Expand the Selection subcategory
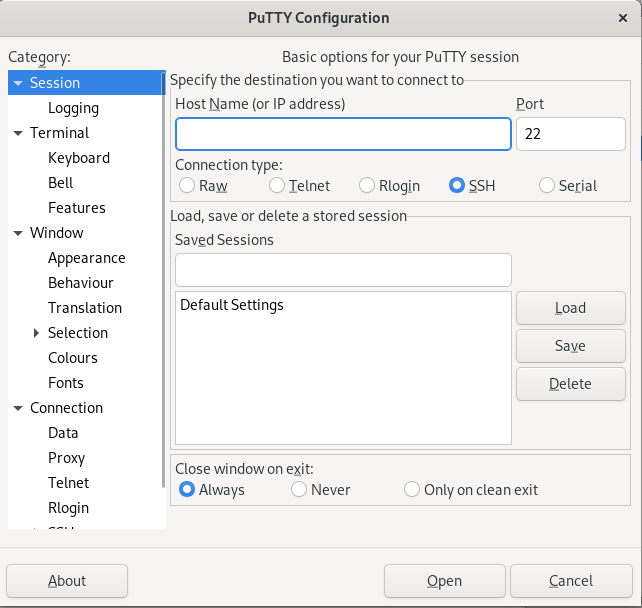The image size is (642, 608). 37,333
